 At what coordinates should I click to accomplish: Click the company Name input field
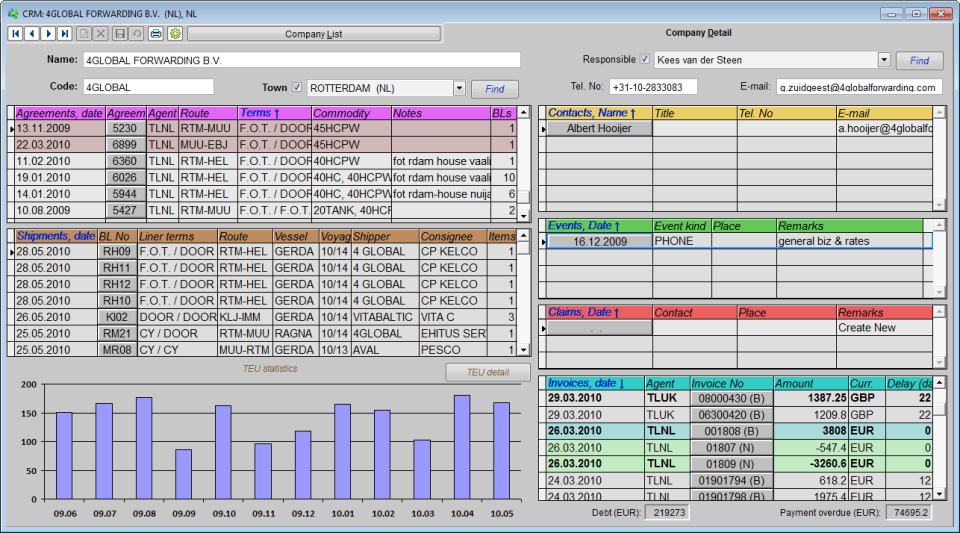coord(301,60)
